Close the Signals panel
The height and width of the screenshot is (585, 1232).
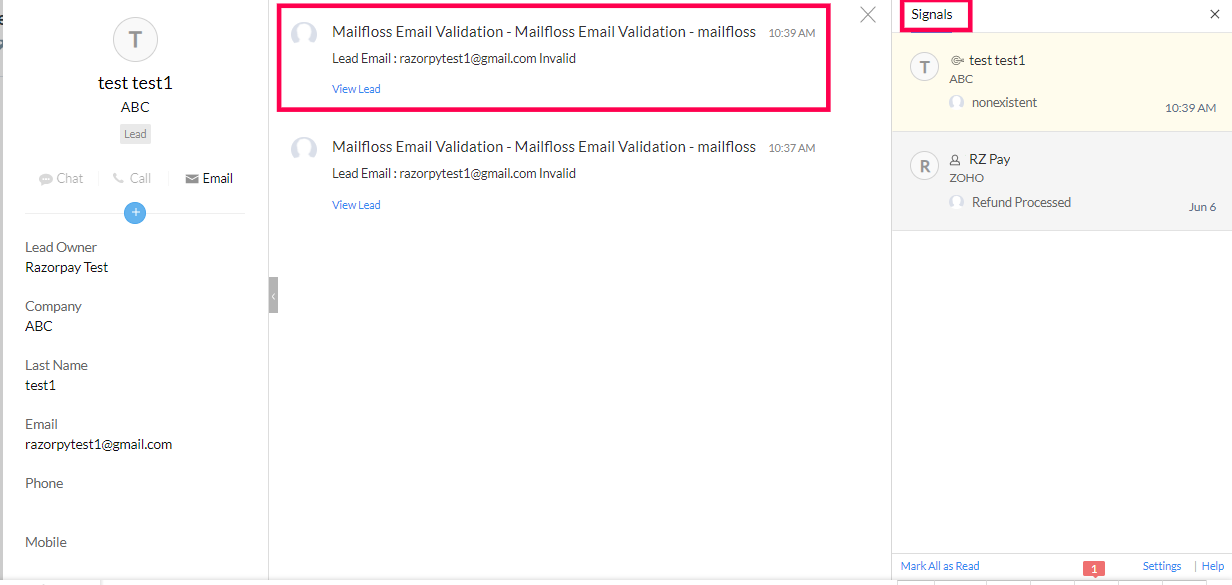click(1214, 15)
